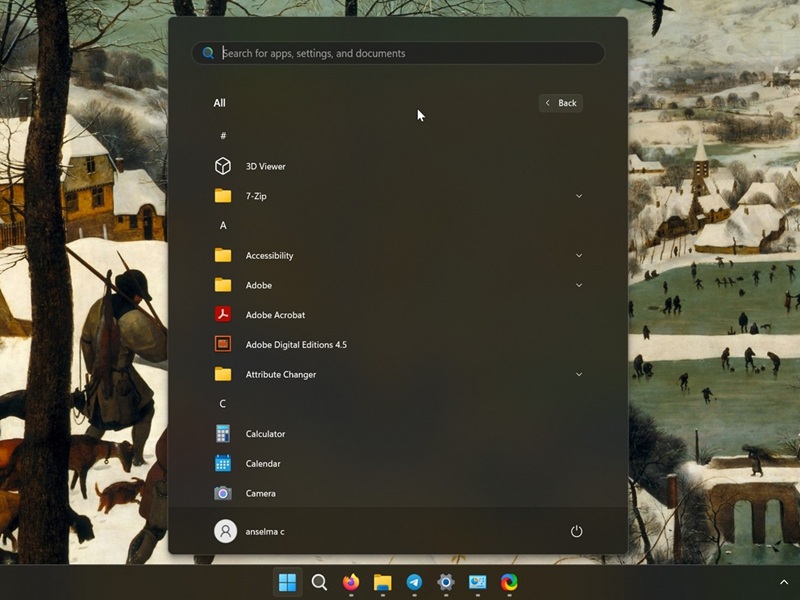Open Firefox from the taskbar
The image size is (800, 600).
[351, 582]
